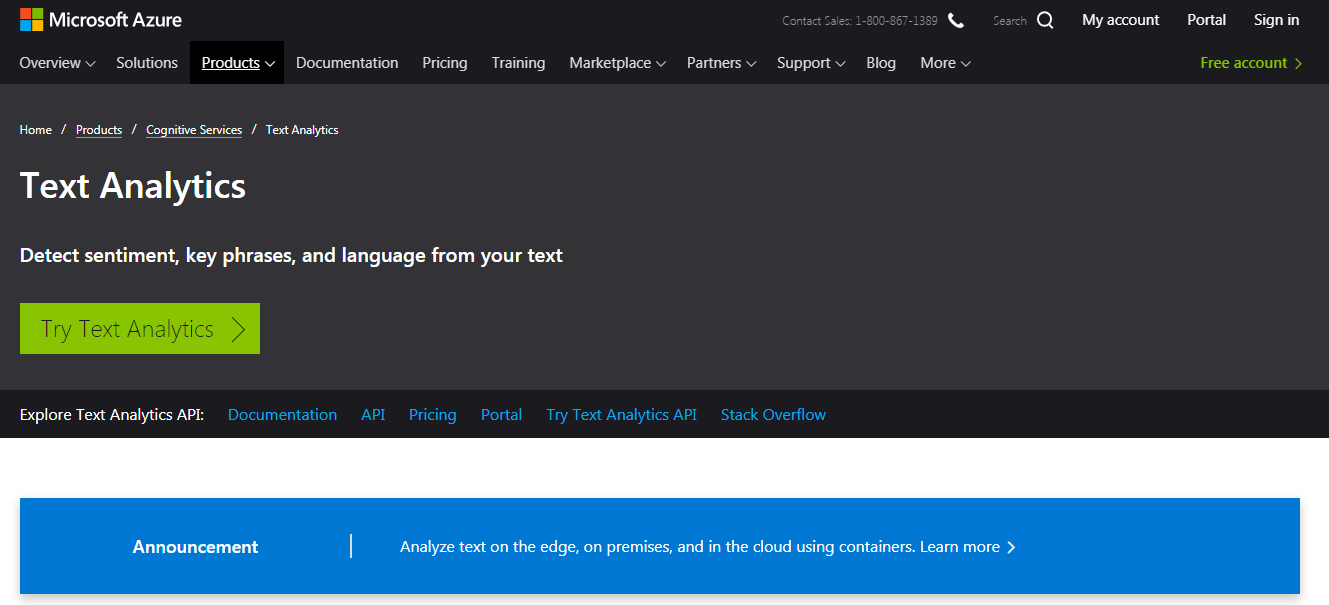Expand the Partners dropdown menu

tap(721, 63)
